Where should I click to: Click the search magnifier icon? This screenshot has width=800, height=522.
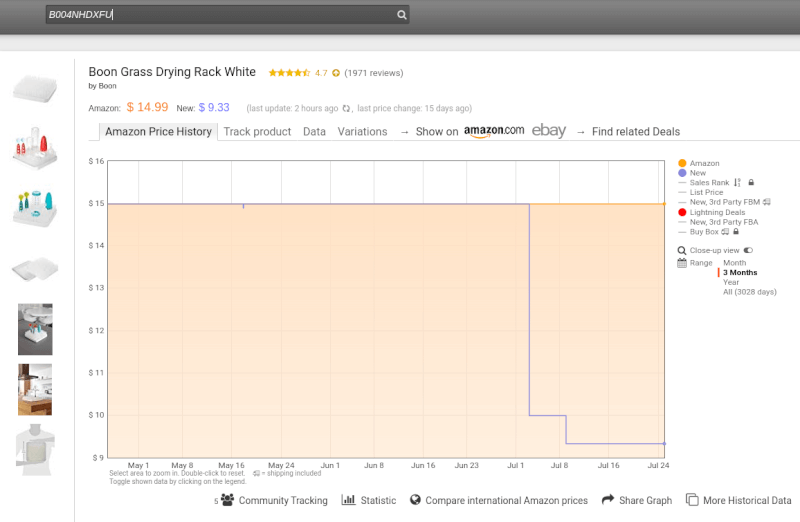[402, 15]
